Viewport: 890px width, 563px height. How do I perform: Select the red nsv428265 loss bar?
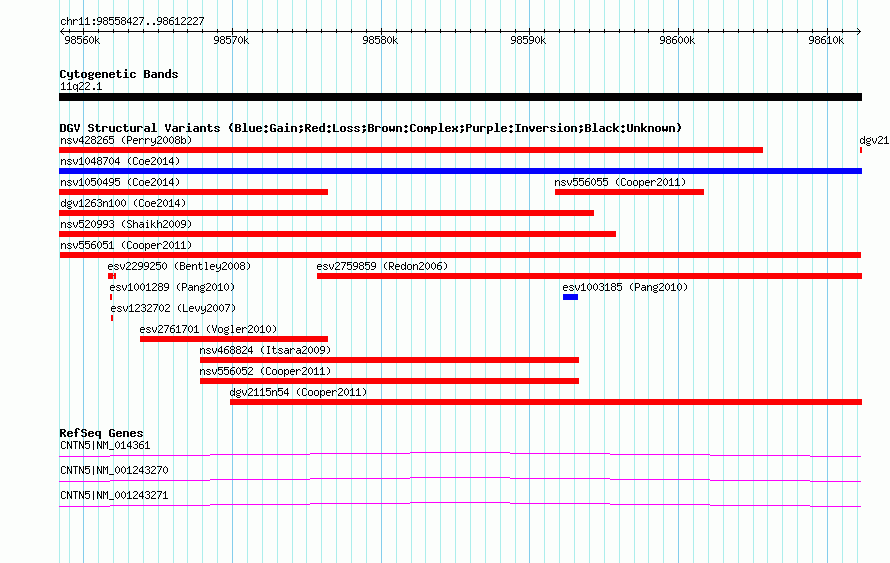(411, 150)
